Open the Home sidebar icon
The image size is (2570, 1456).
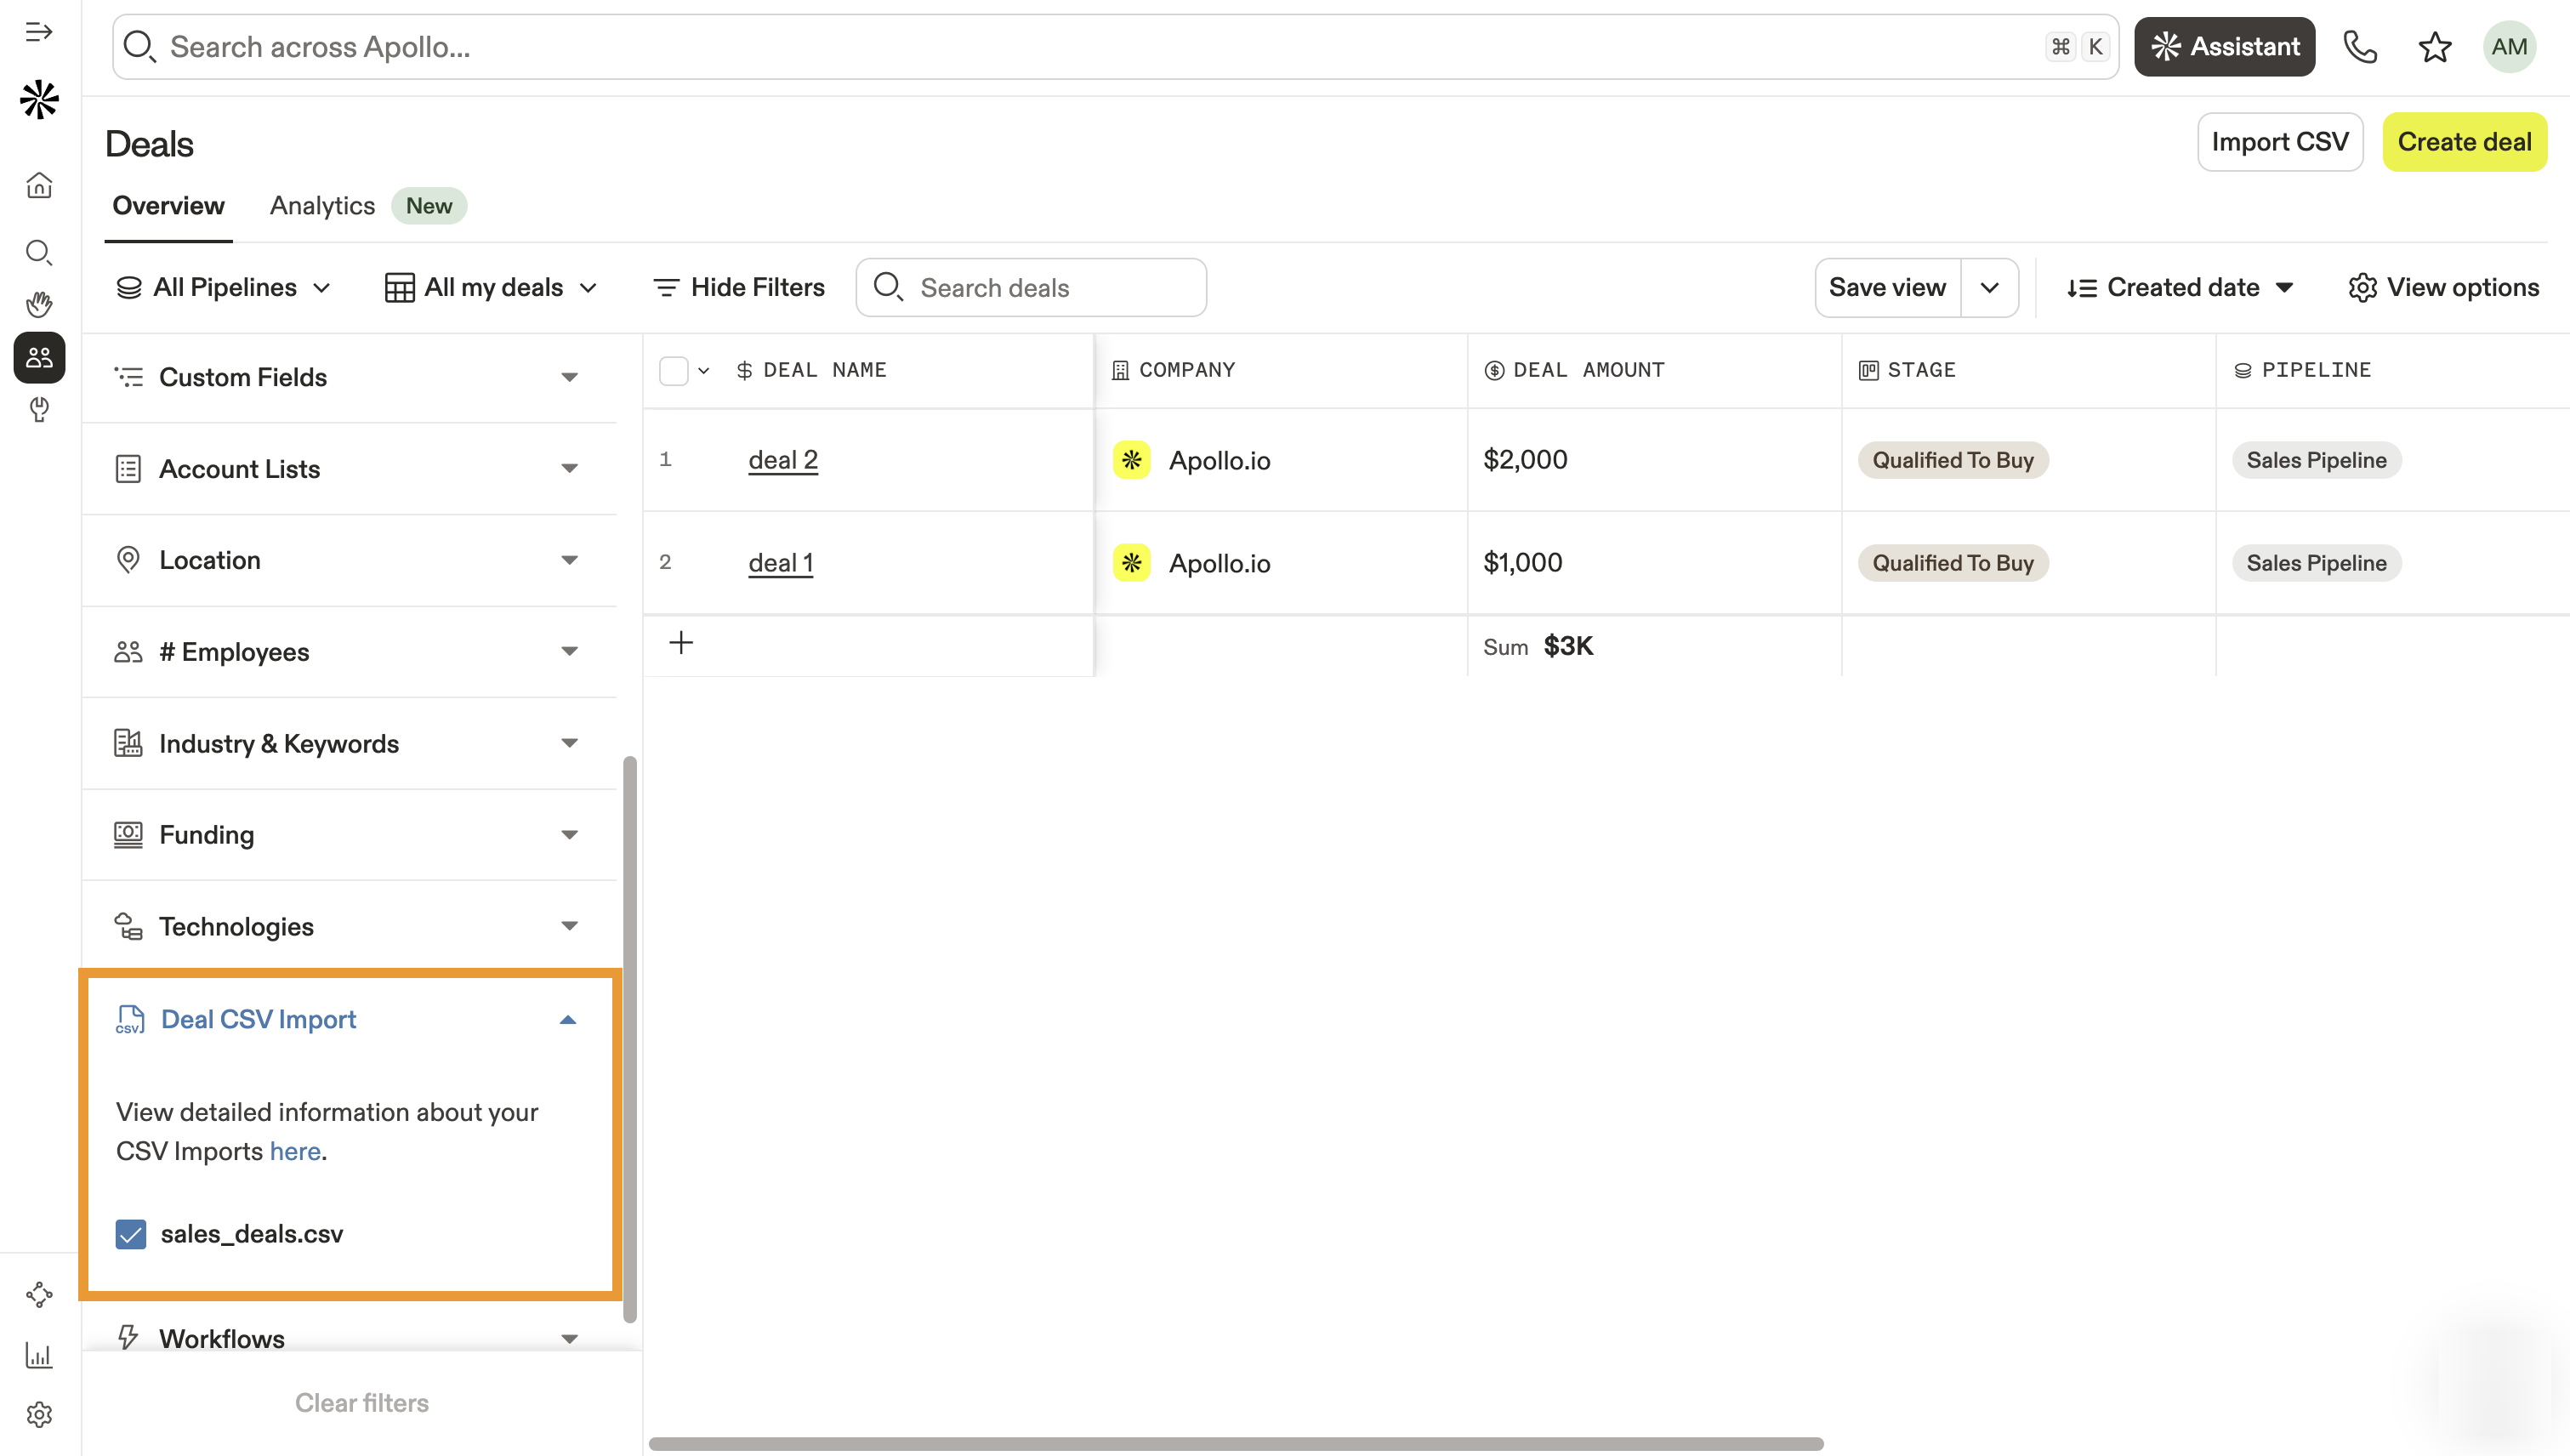pos(39,185)
